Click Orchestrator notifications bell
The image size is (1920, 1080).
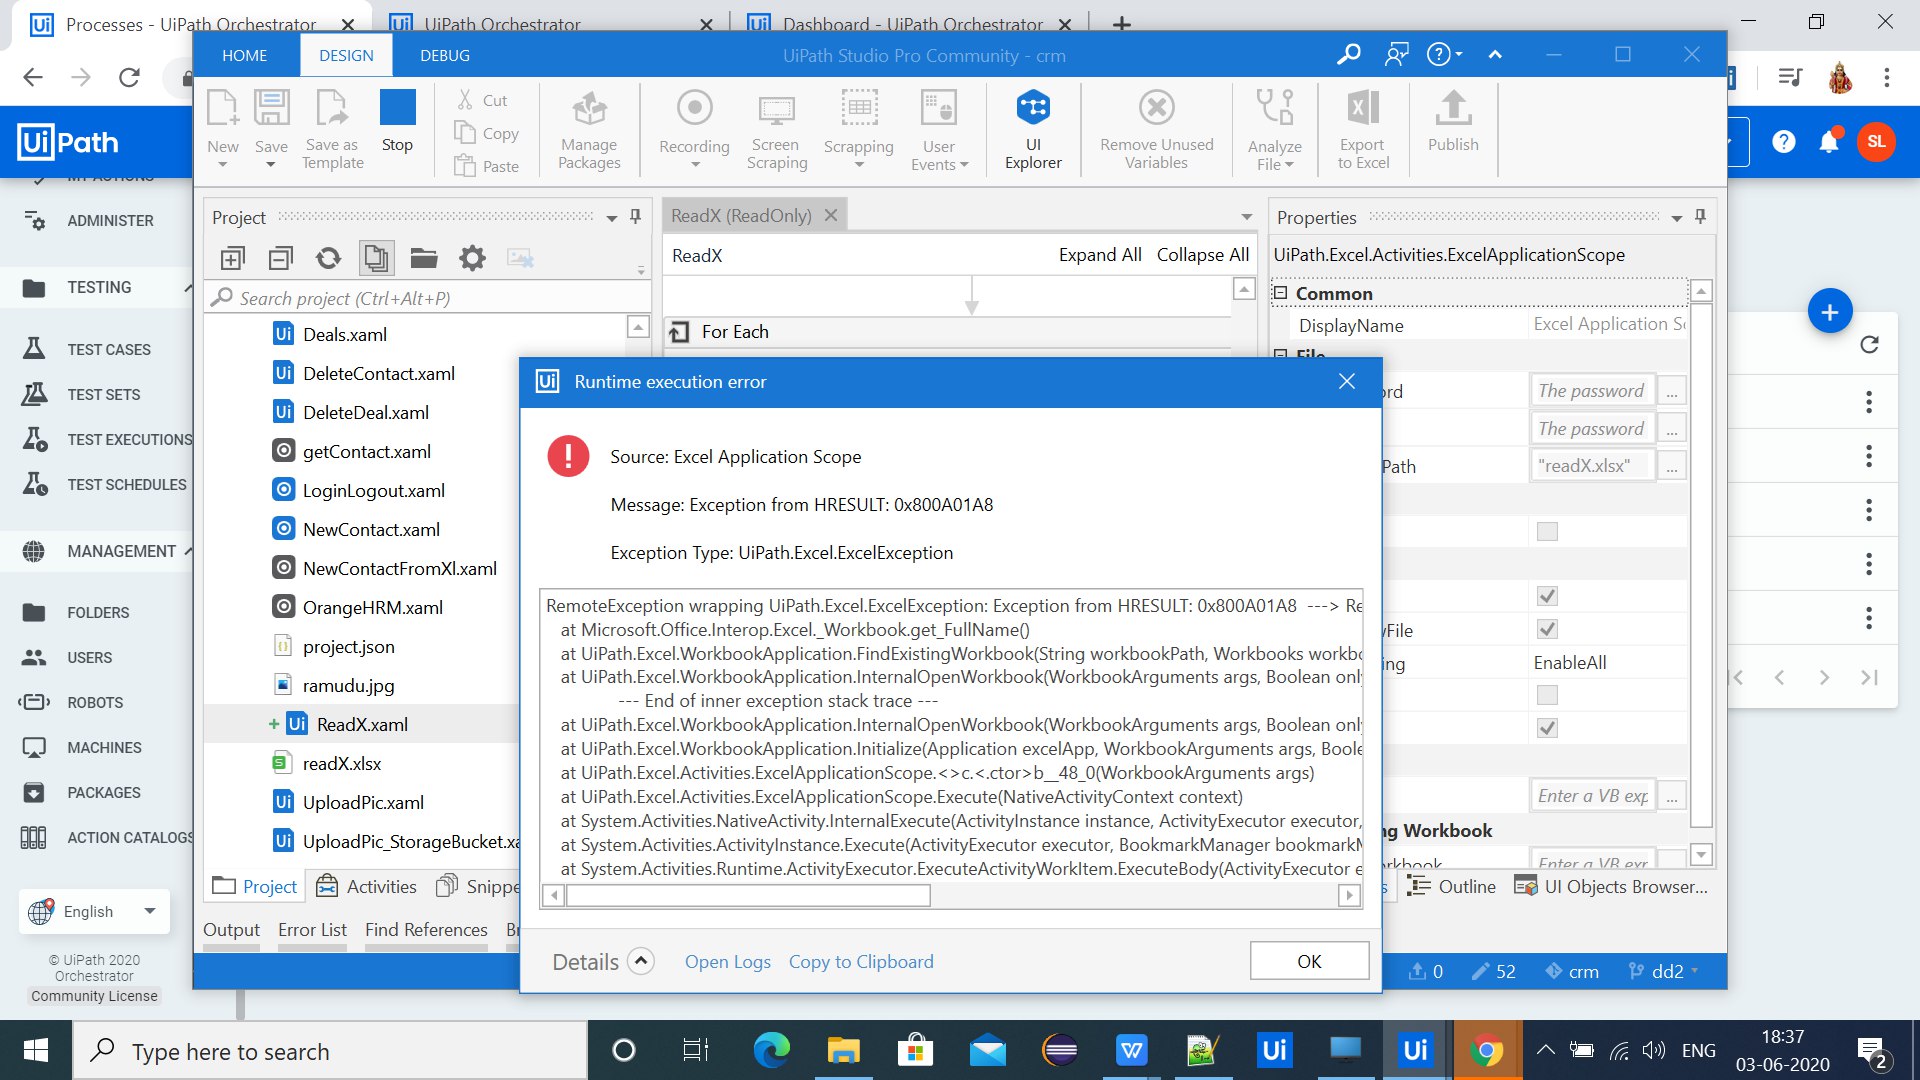[x=1829, y=142]
